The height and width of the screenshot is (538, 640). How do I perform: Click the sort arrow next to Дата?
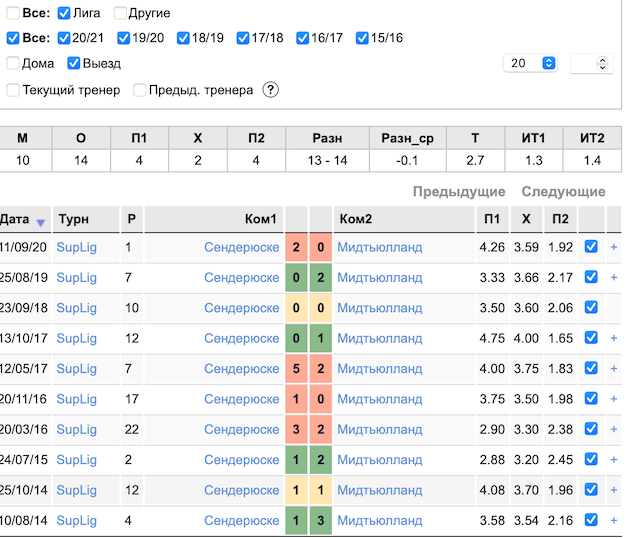click(41, 222)
